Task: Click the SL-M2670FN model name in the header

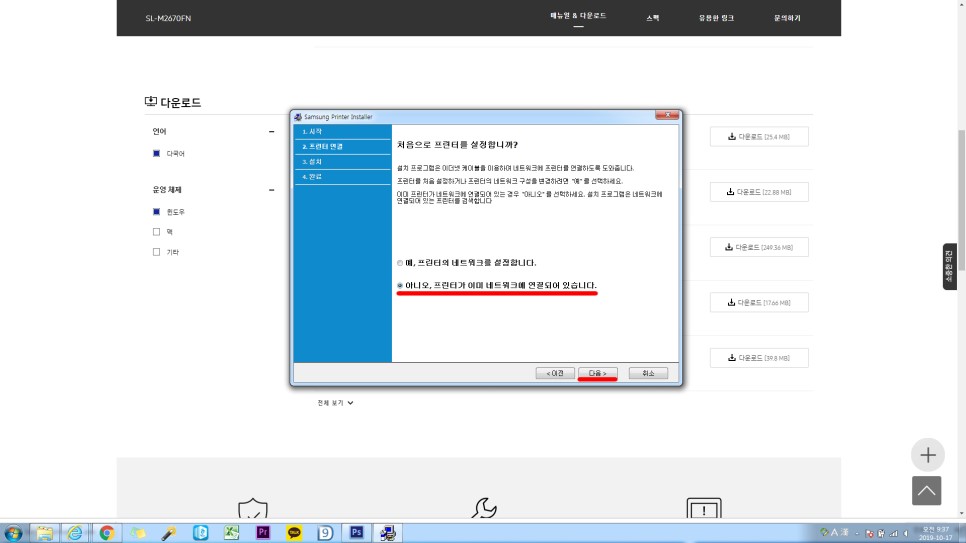Action: (168, 18)
